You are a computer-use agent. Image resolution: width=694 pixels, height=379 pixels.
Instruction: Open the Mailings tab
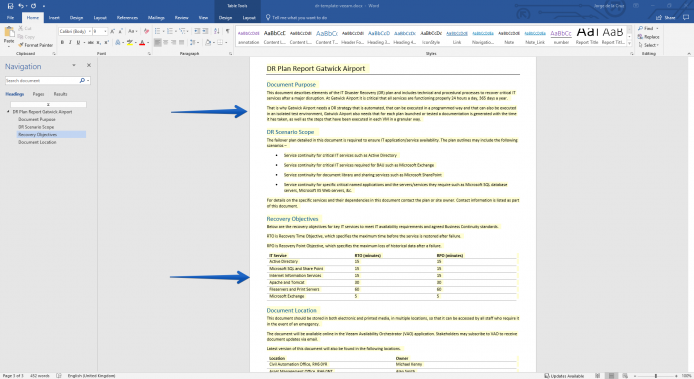click(156, 18)
